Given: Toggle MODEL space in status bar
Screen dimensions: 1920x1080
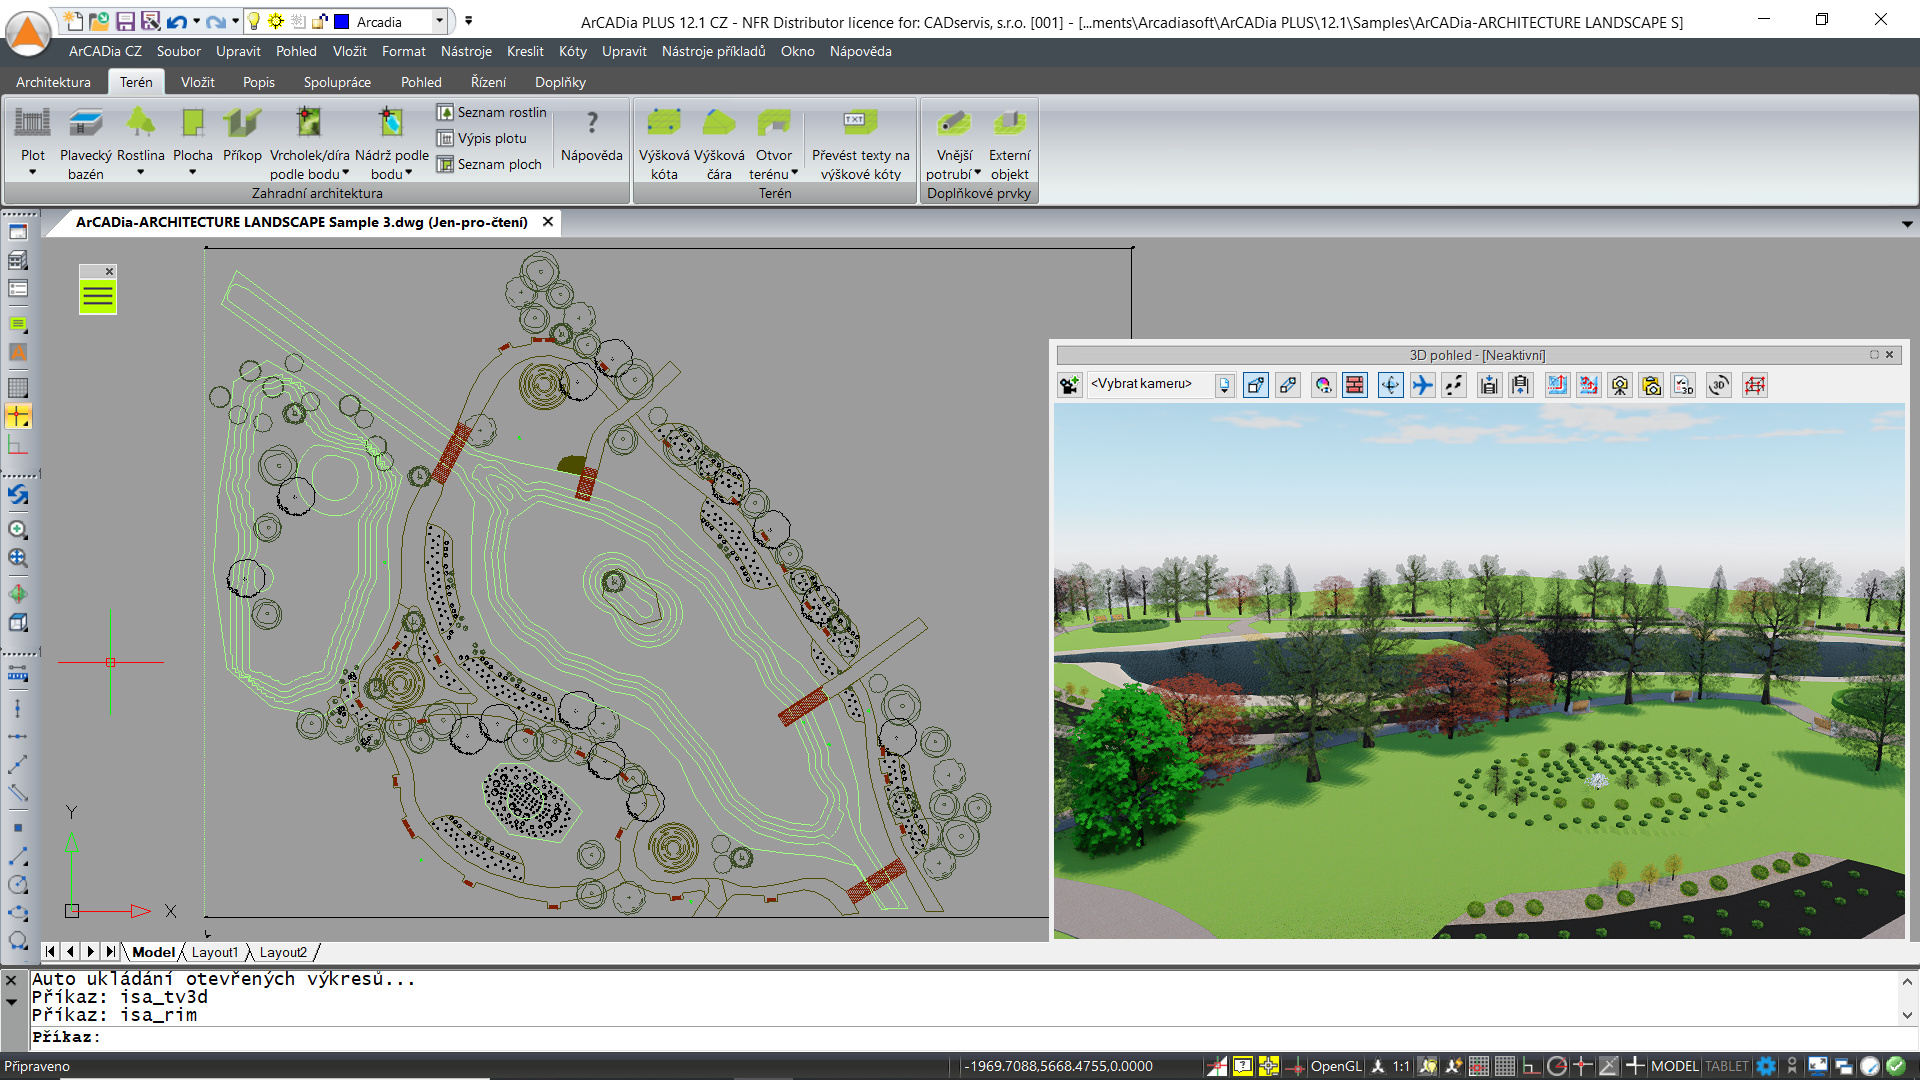Looking at the screenshot, I should pos(1674,1066).
